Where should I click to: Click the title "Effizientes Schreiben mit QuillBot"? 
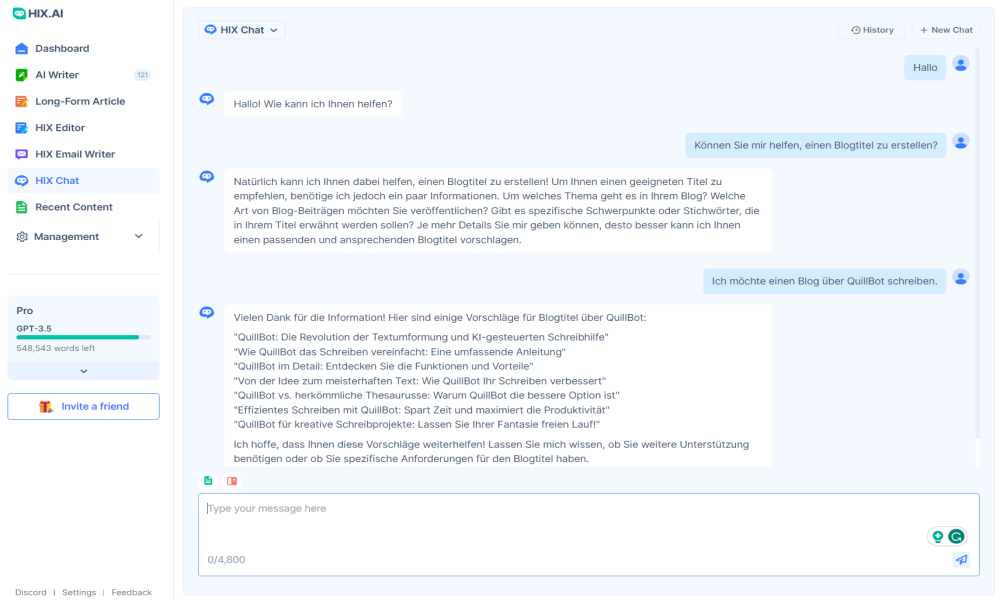[x=422, y=410]
